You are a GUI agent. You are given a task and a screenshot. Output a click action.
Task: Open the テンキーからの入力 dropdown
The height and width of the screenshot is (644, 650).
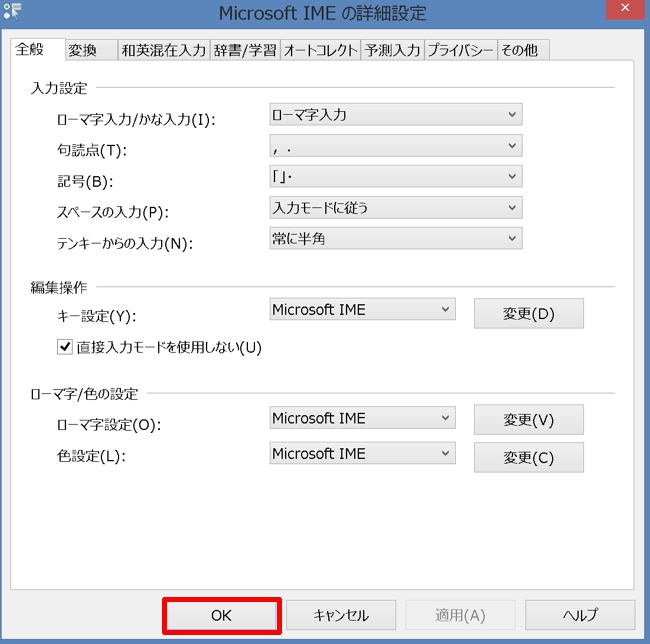396,238
